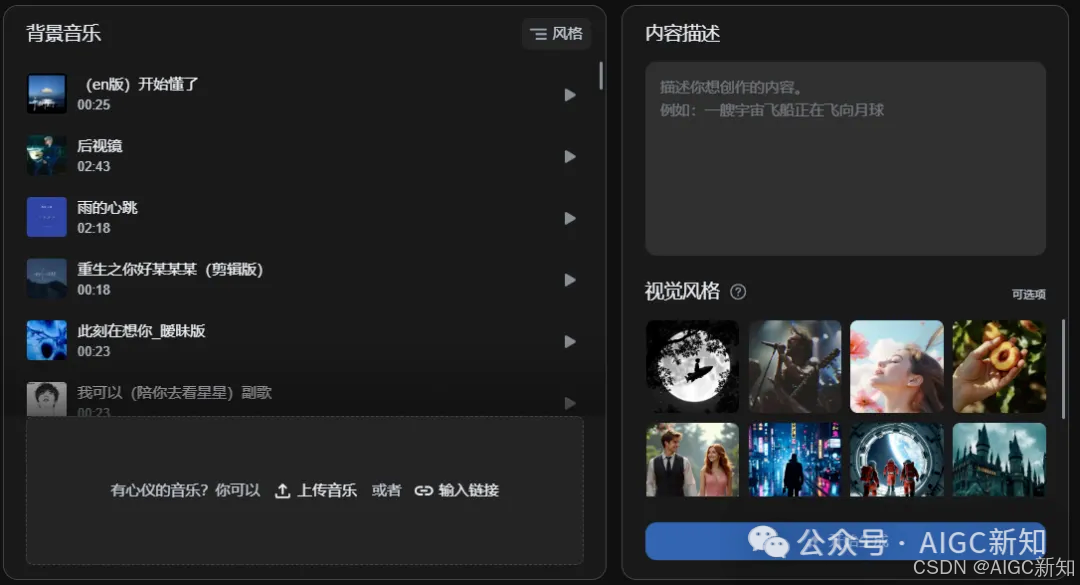Select the woman with flowers style

click(x=897, y=367)
